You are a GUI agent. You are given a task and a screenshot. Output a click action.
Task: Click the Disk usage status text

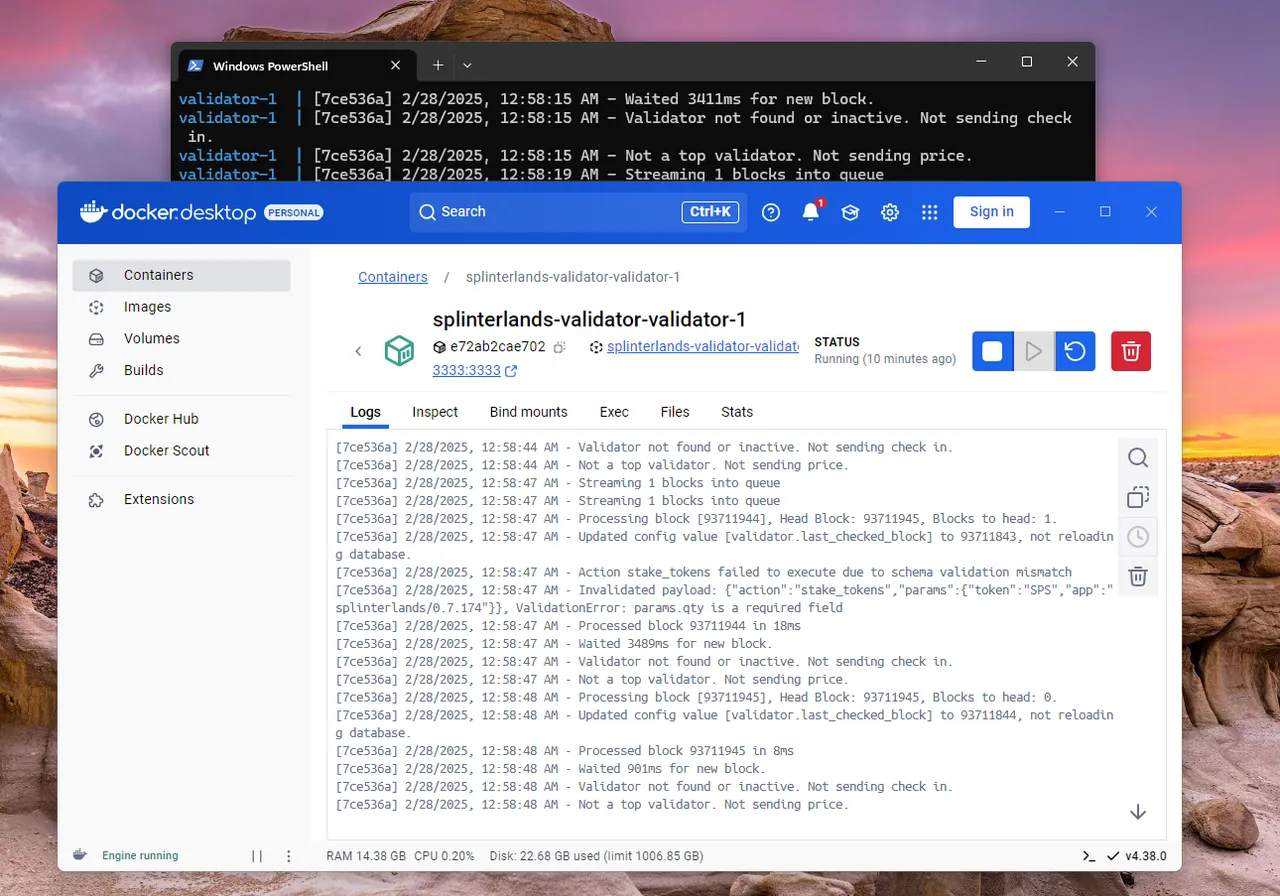click(596, 856)
